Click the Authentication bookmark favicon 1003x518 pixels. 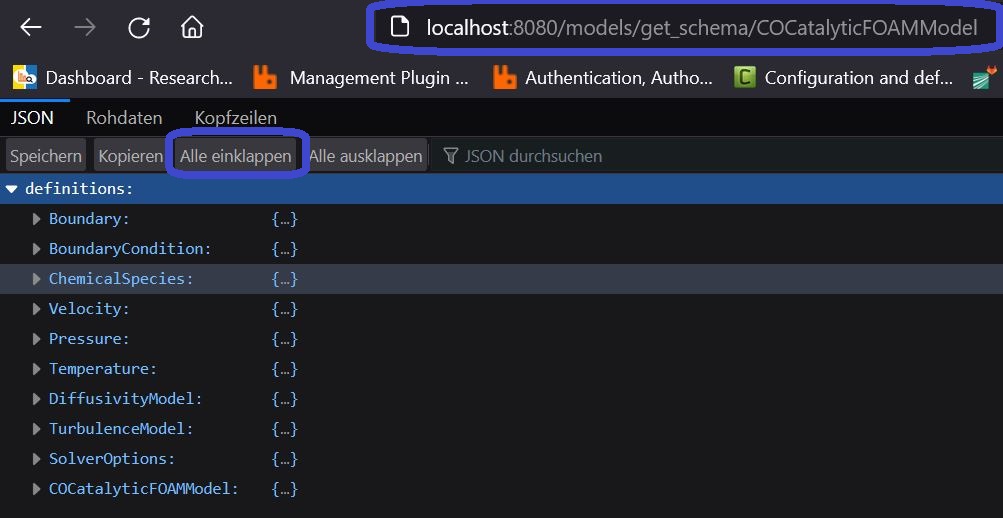(x=505, y=77)
